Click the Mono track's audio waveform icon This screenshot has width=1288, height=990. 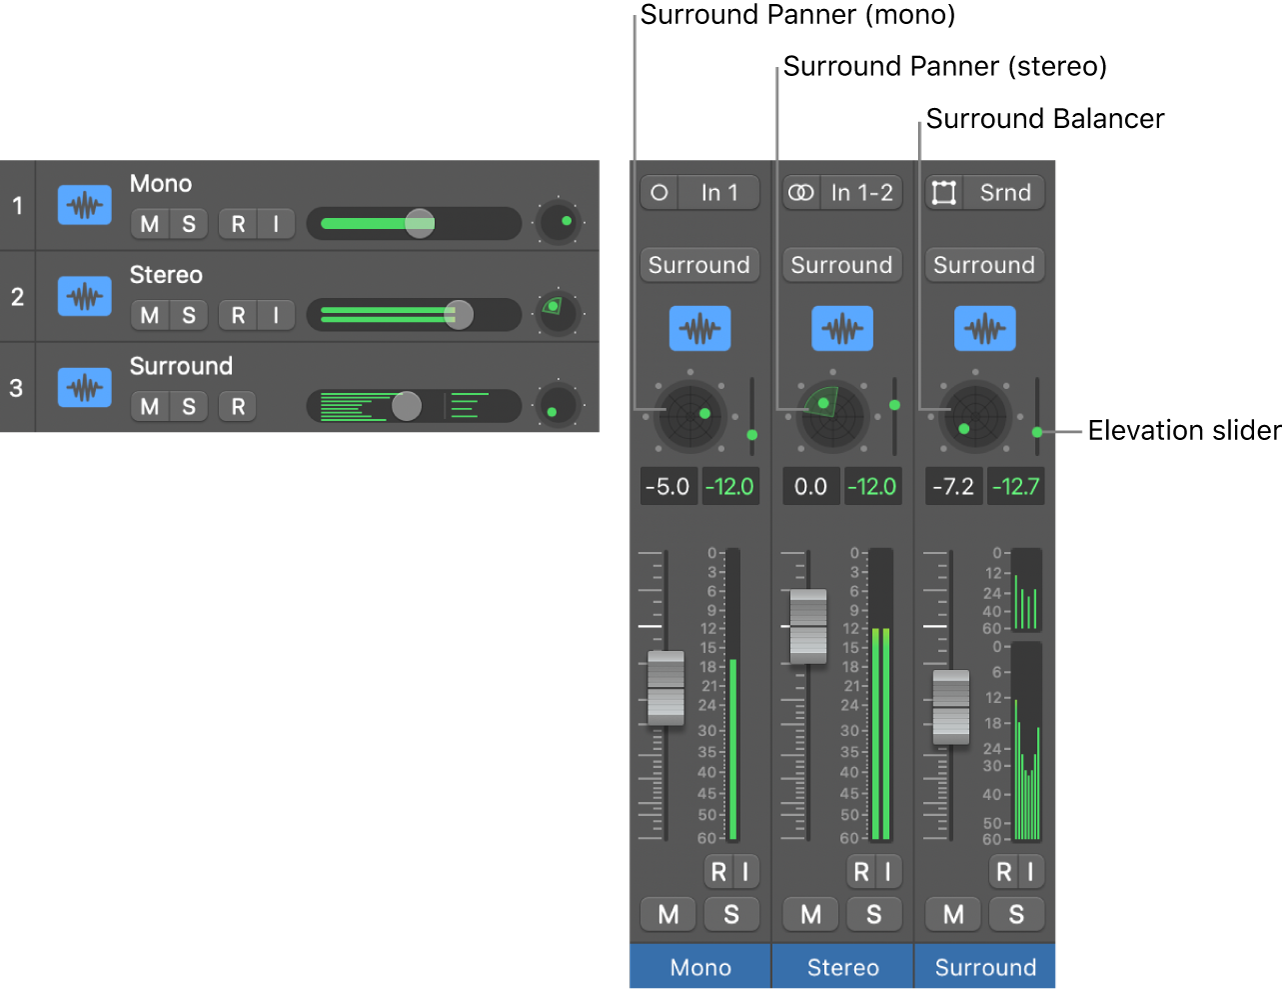click(x=84, y=205)
